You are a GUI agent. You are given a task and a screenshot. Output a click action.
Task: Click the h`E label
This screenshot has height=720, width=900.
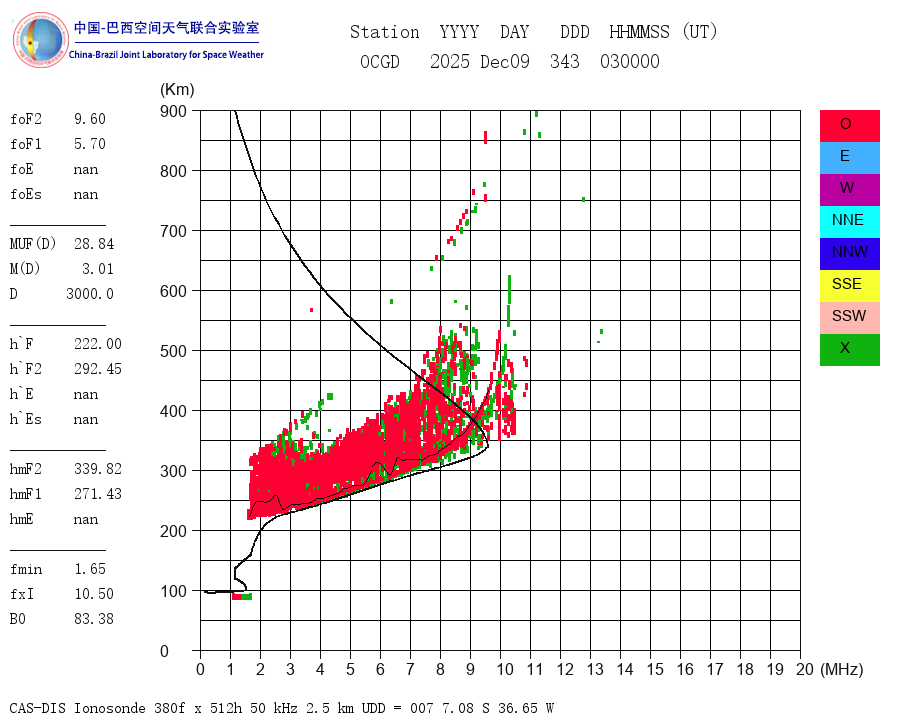coord(21,394)
